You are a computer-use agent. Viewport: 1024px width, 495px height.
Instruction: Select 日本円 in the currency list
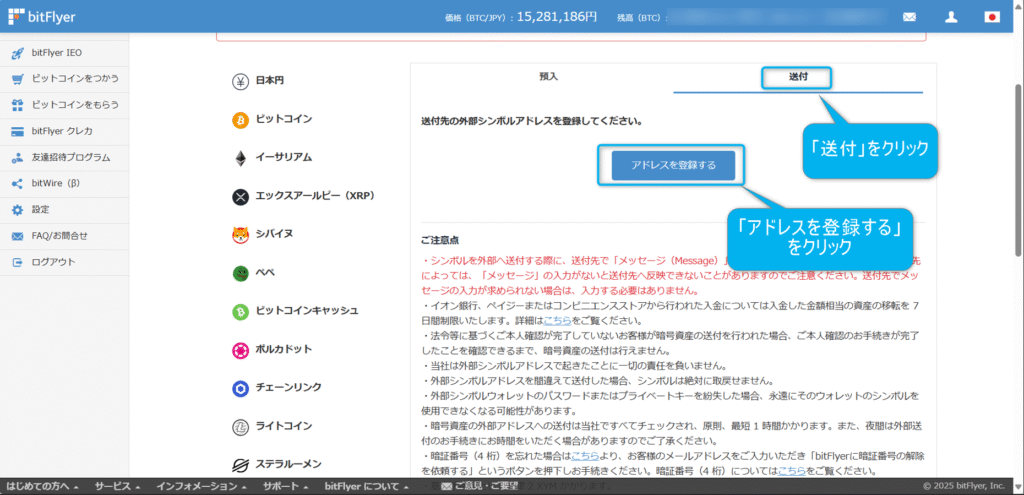269,81
